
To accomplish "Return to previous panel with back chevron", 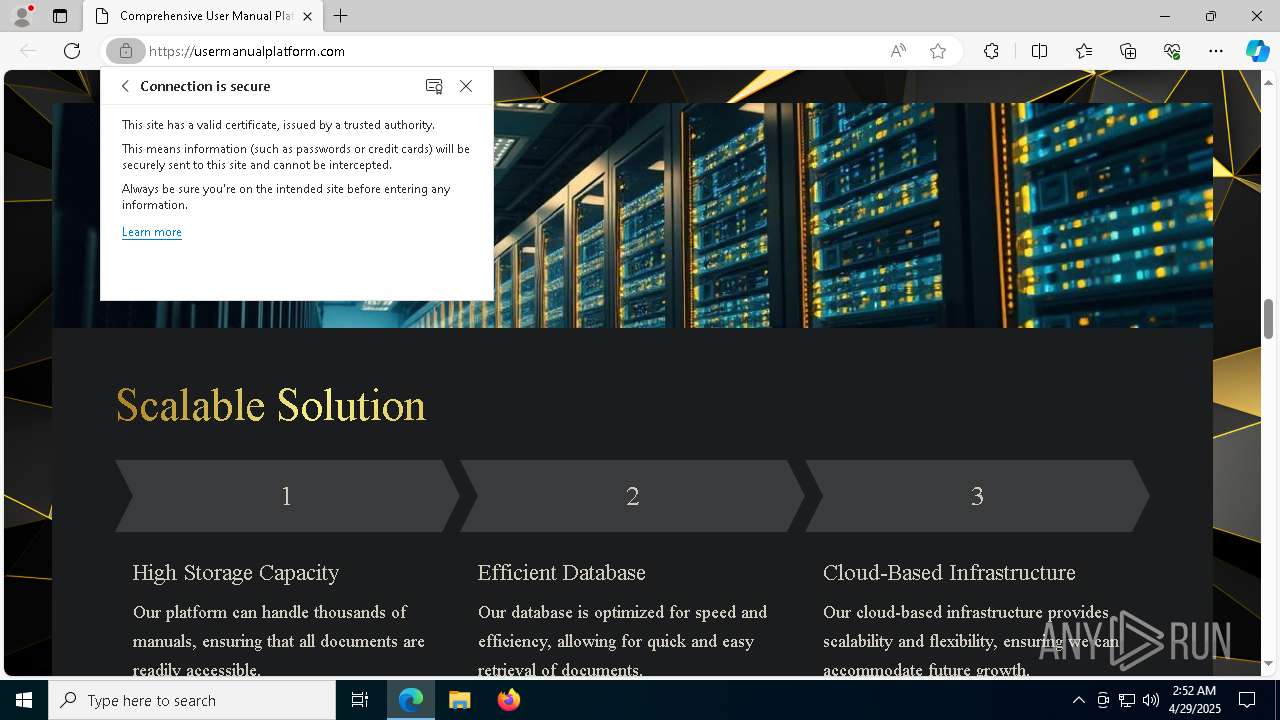I will tap(125, 86).
